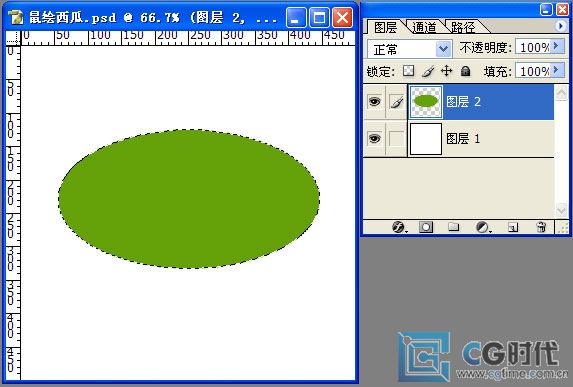The image size is (573, 387).
Task: Open the 不透明度 opacity slider arrow
Action: 557,46
